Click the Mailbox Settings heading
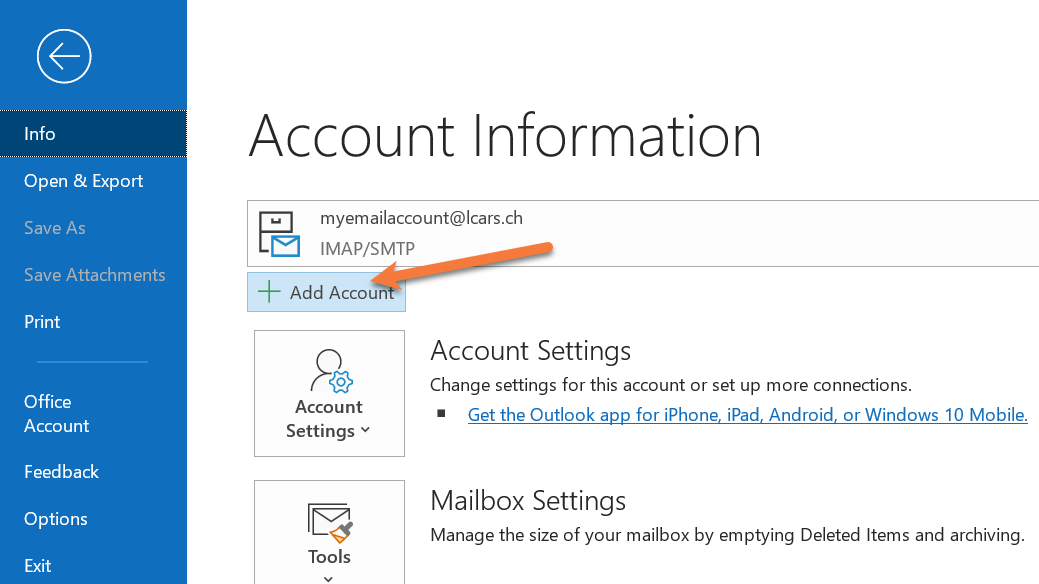 528,500
